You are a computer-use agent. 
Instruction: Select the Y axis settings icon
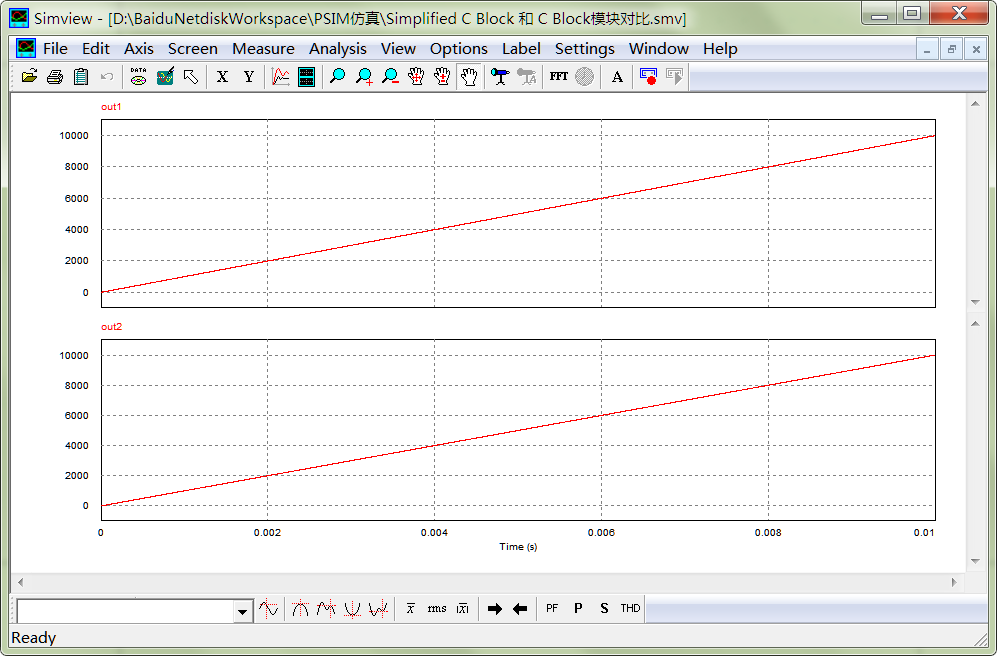coord(247,76)
